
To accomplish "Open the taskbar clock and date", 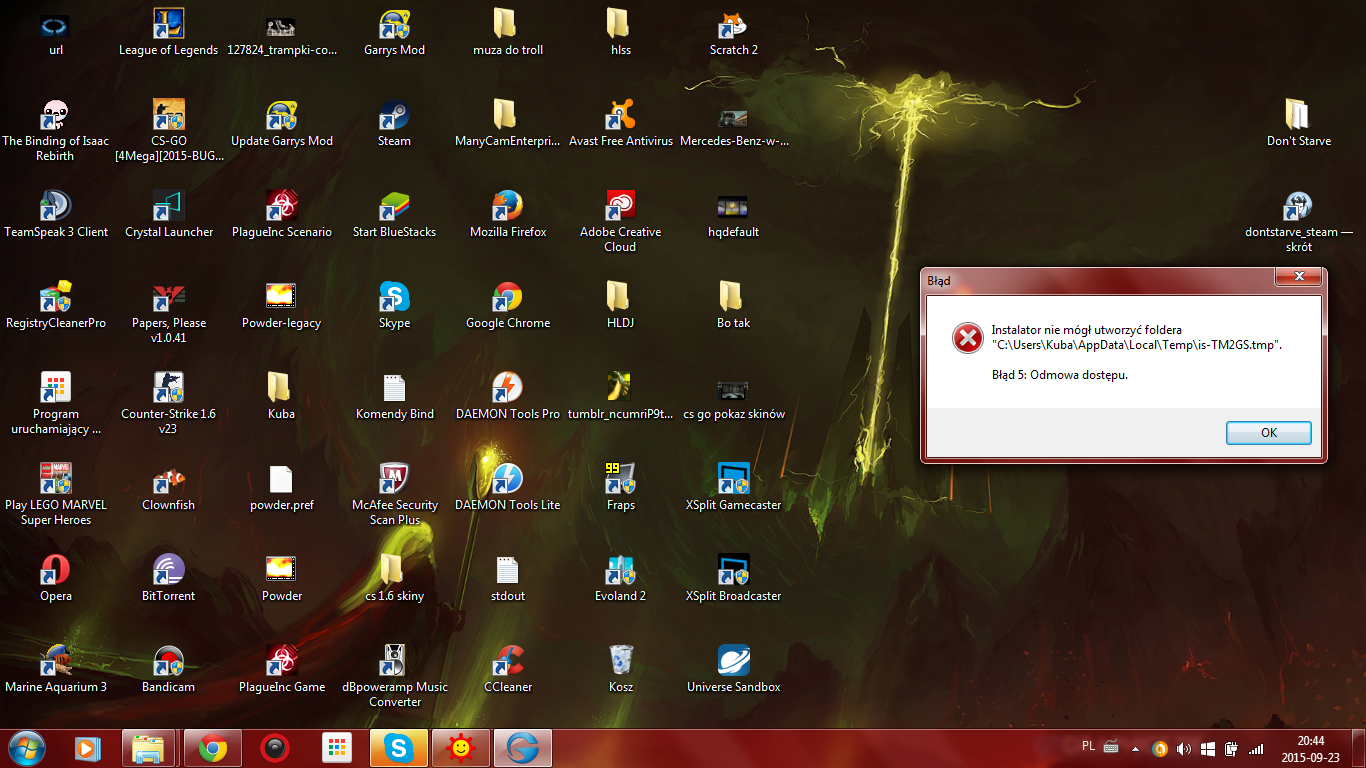I will [x=1311, y=748].
